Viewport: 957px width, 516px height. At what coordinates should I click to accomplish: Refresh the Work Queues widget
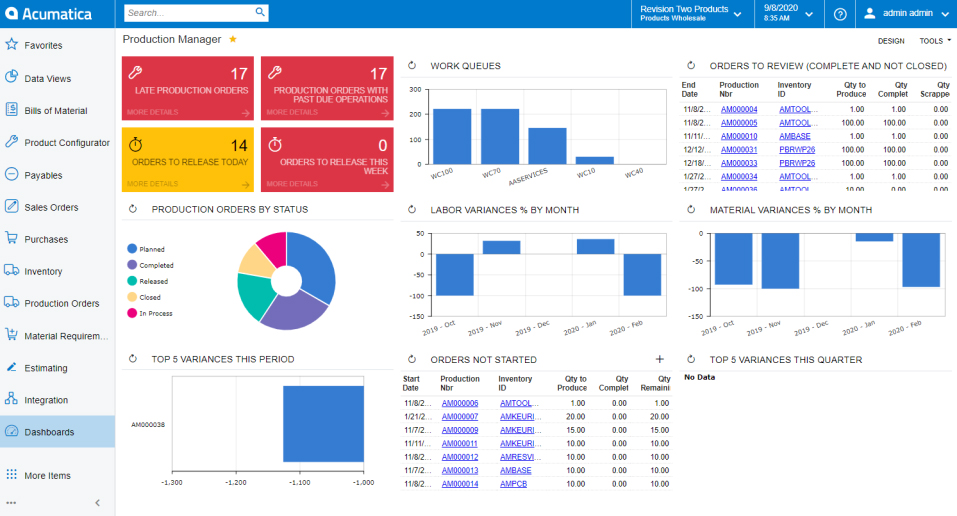coord(412,65)
